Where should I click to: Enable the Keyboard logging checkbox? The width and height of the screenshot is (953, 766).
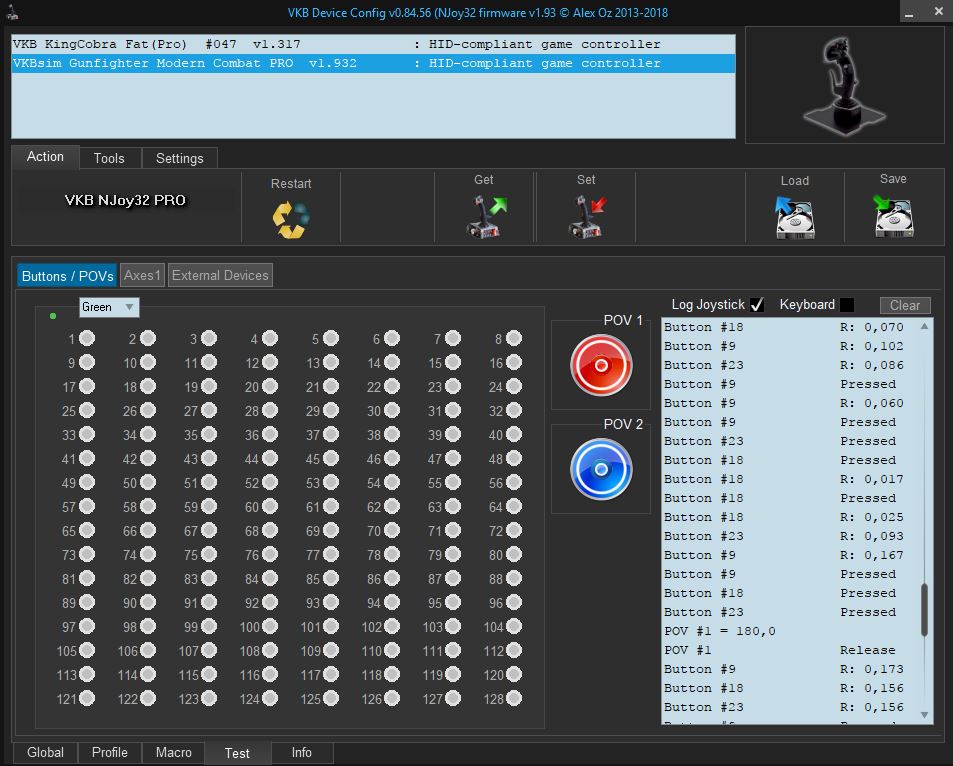click(847, 305)
